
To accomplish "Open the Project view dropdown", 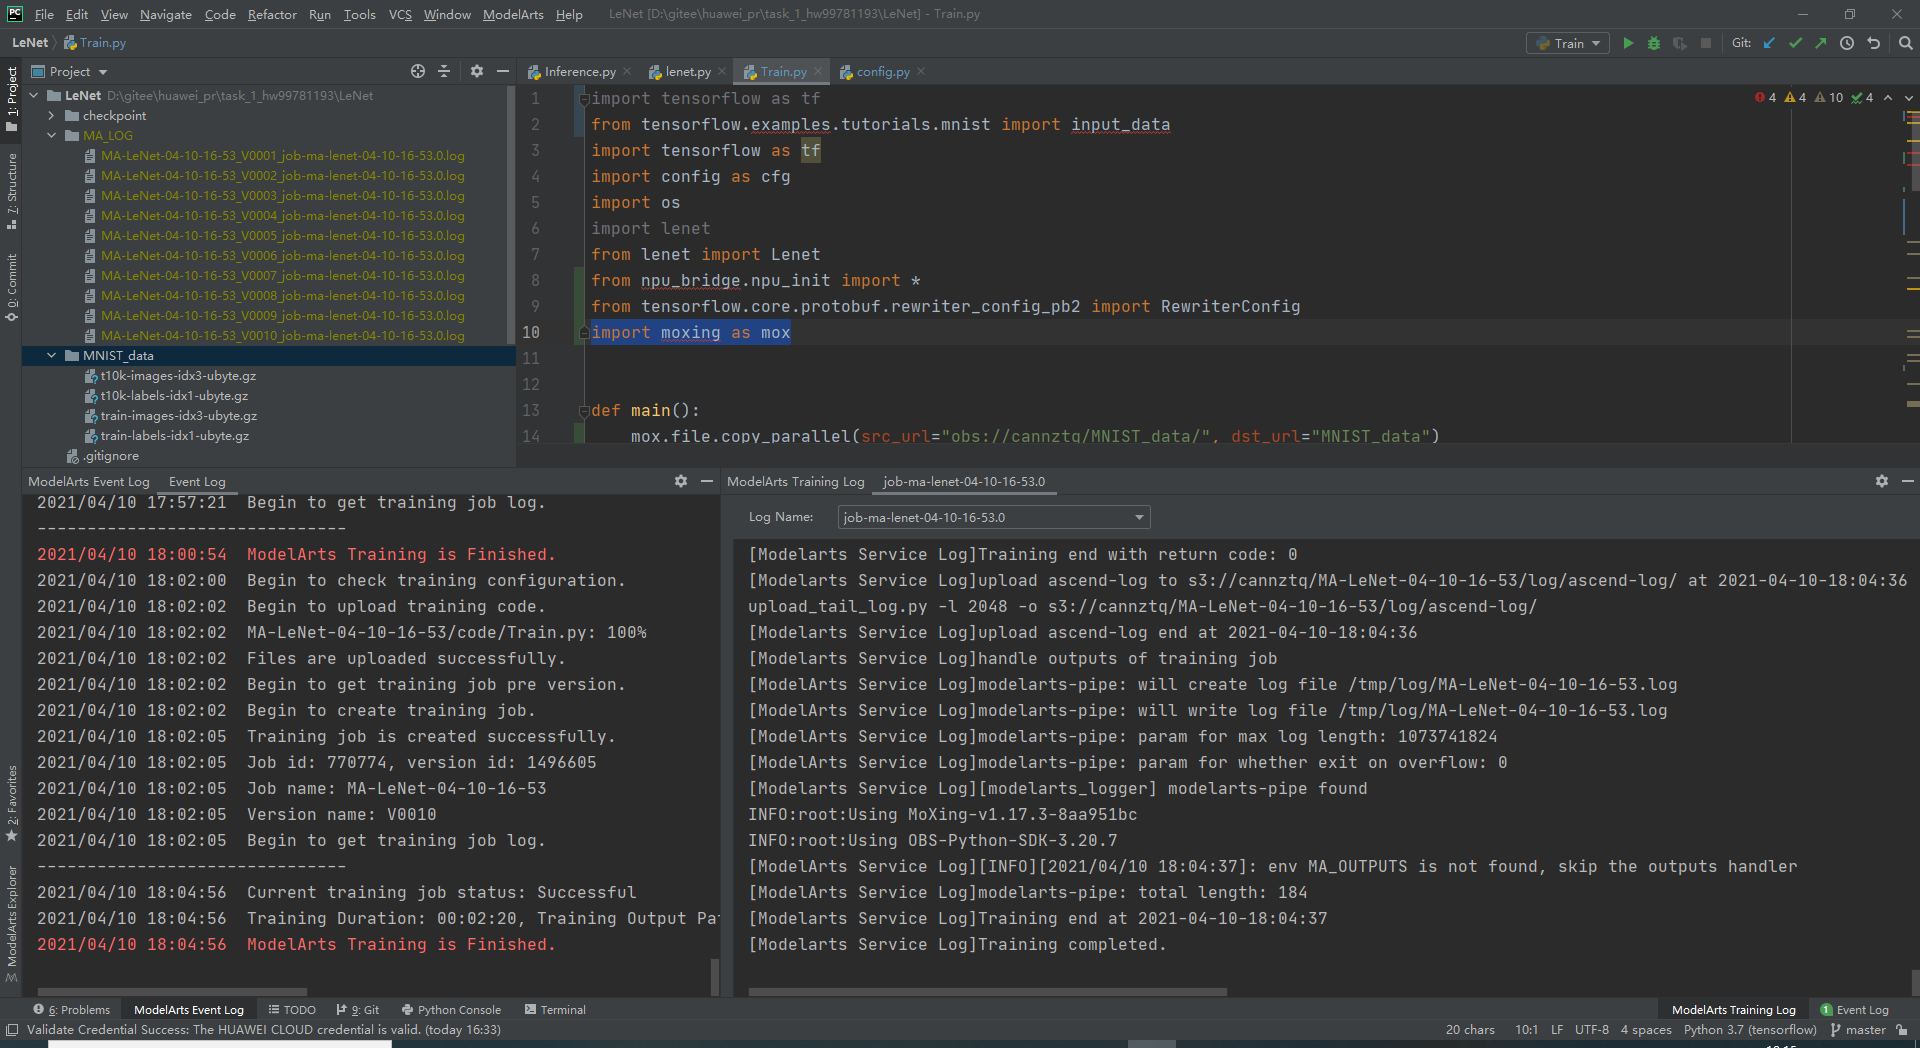I will [x=69, y=71].
